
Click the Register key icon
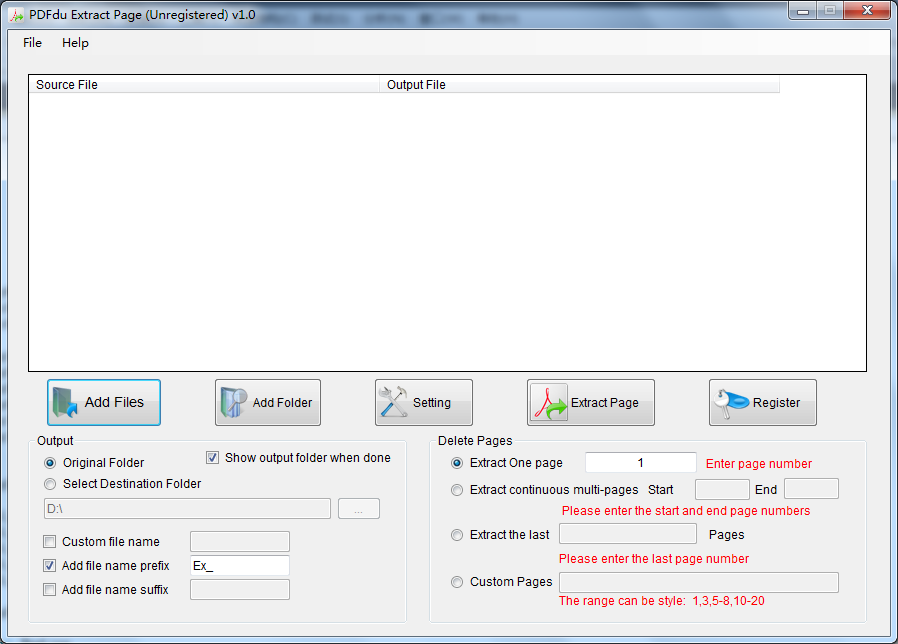[731, 403]
